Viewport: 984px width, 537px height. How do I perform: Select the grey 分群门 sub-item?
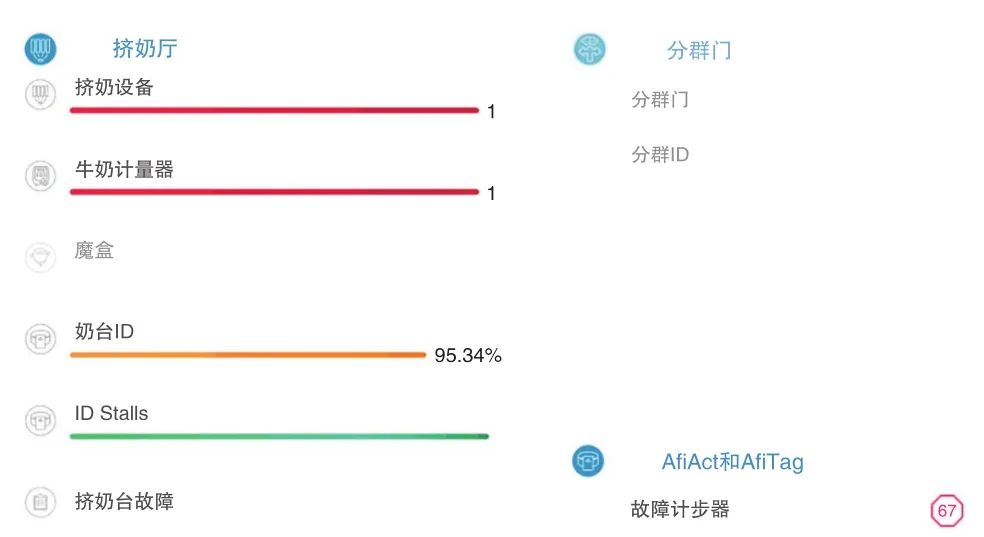pos(660,99)
